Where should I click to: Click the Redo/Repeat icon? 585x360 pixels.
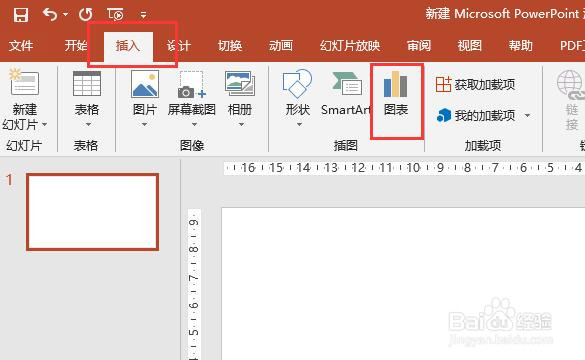click(x=86, y=15)
